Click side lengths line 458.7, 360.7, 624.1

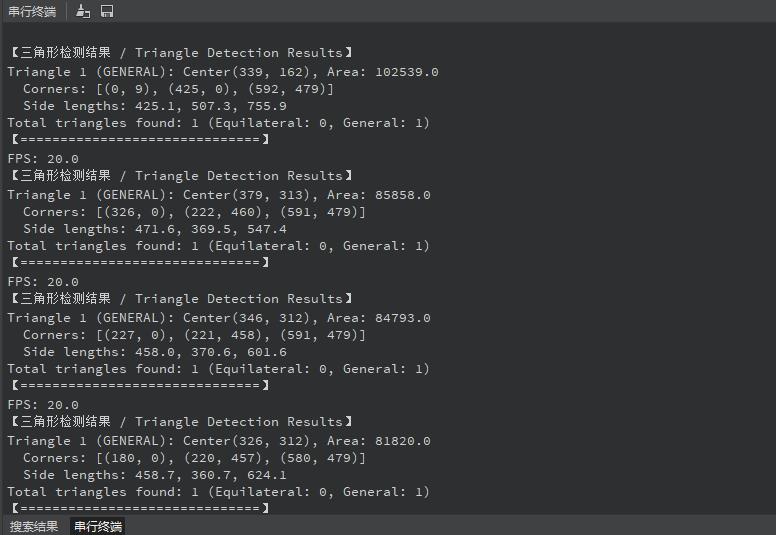click(155, 475)
